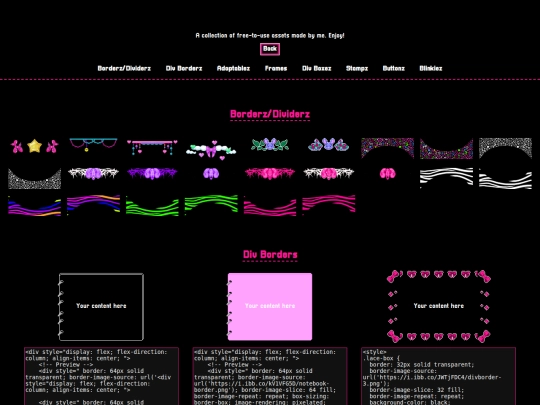
Task: Select the standalone purple bow
Action: tap(211, 173)
